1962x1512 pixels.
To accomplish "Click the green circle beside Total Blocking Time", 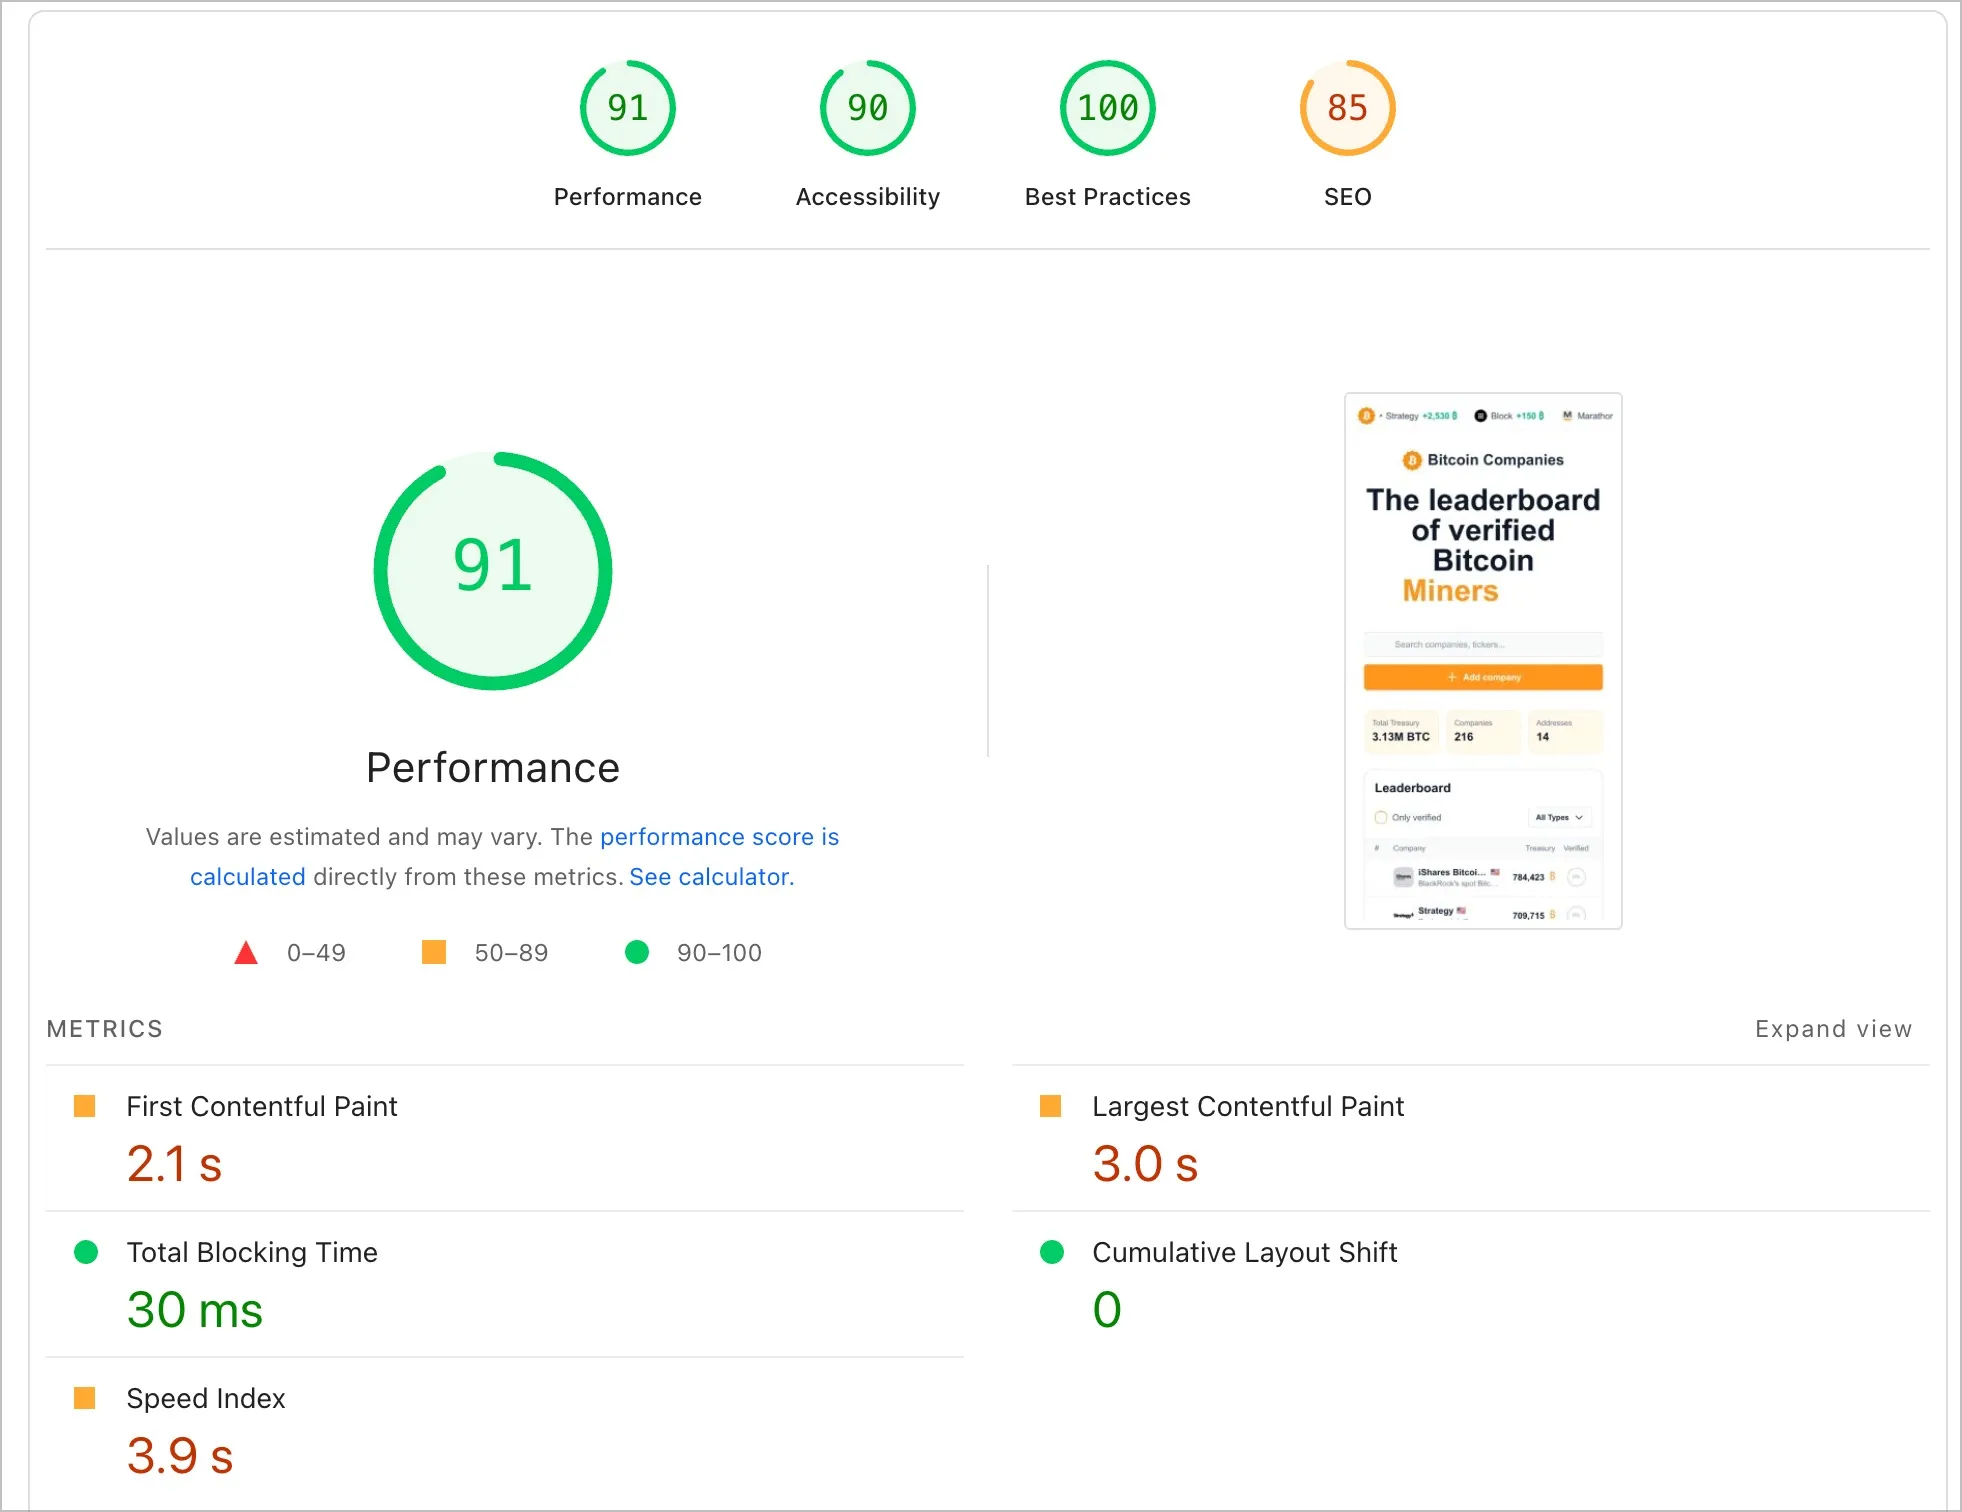I will coord(86,1252).
